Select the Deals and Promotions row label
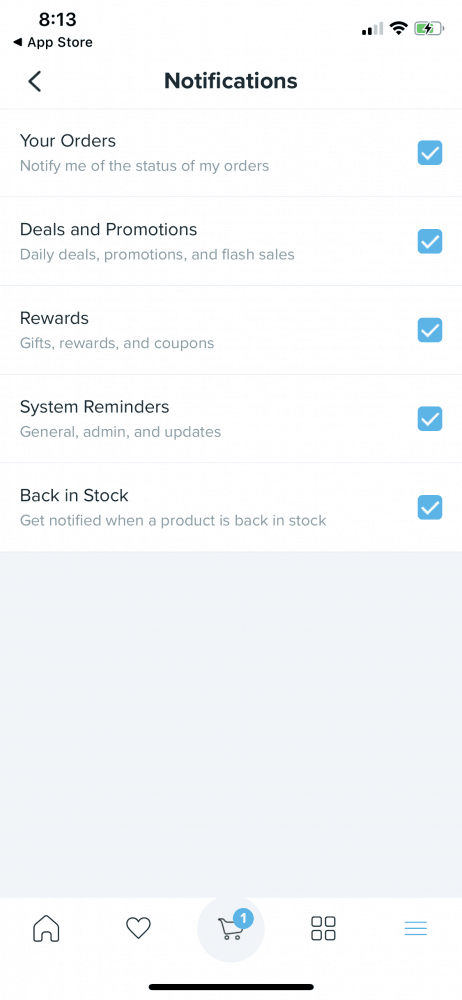Viewport: 462px width, 1000px height. coord(108,230)
